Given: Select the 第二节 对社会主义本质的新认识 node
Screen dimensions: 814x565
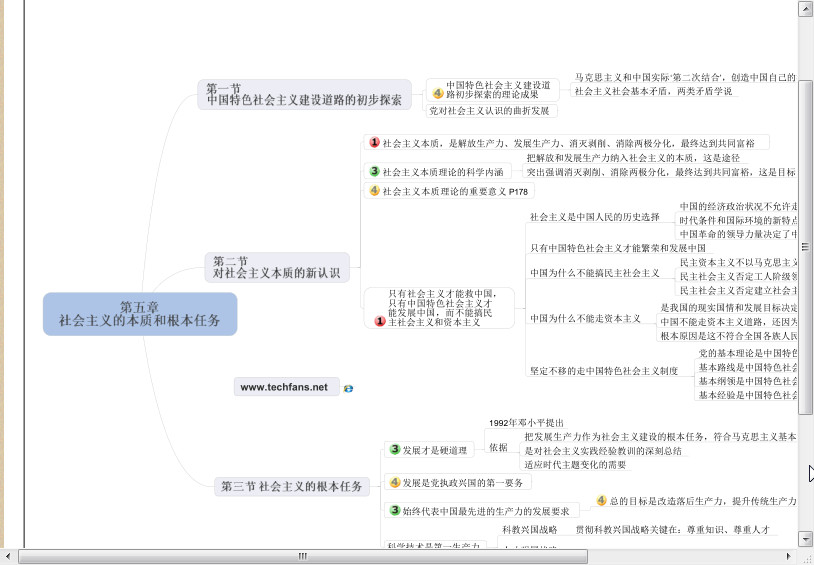Looking at the screenshot, I should click(x=277, y=267).
